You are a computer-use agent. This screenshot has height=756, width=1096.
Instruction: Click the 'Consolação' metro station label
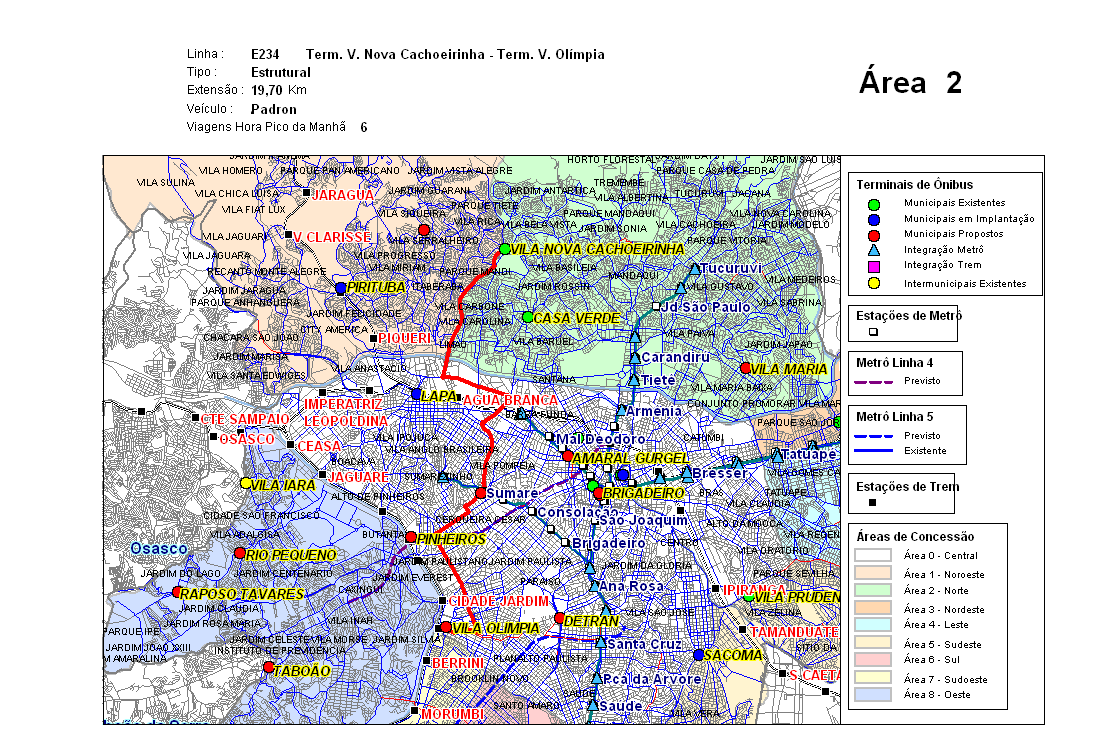point(577,512)
